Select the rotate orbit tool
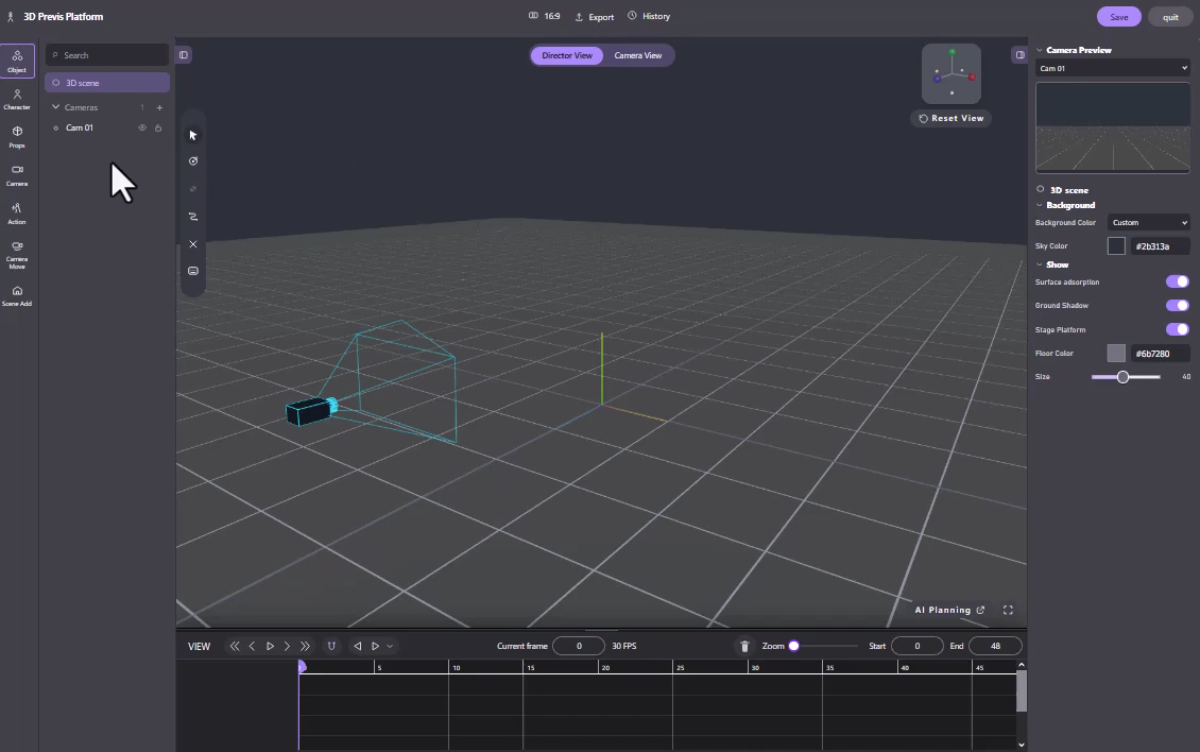This screenshot has width=1200, height=752. click(193, 161)
